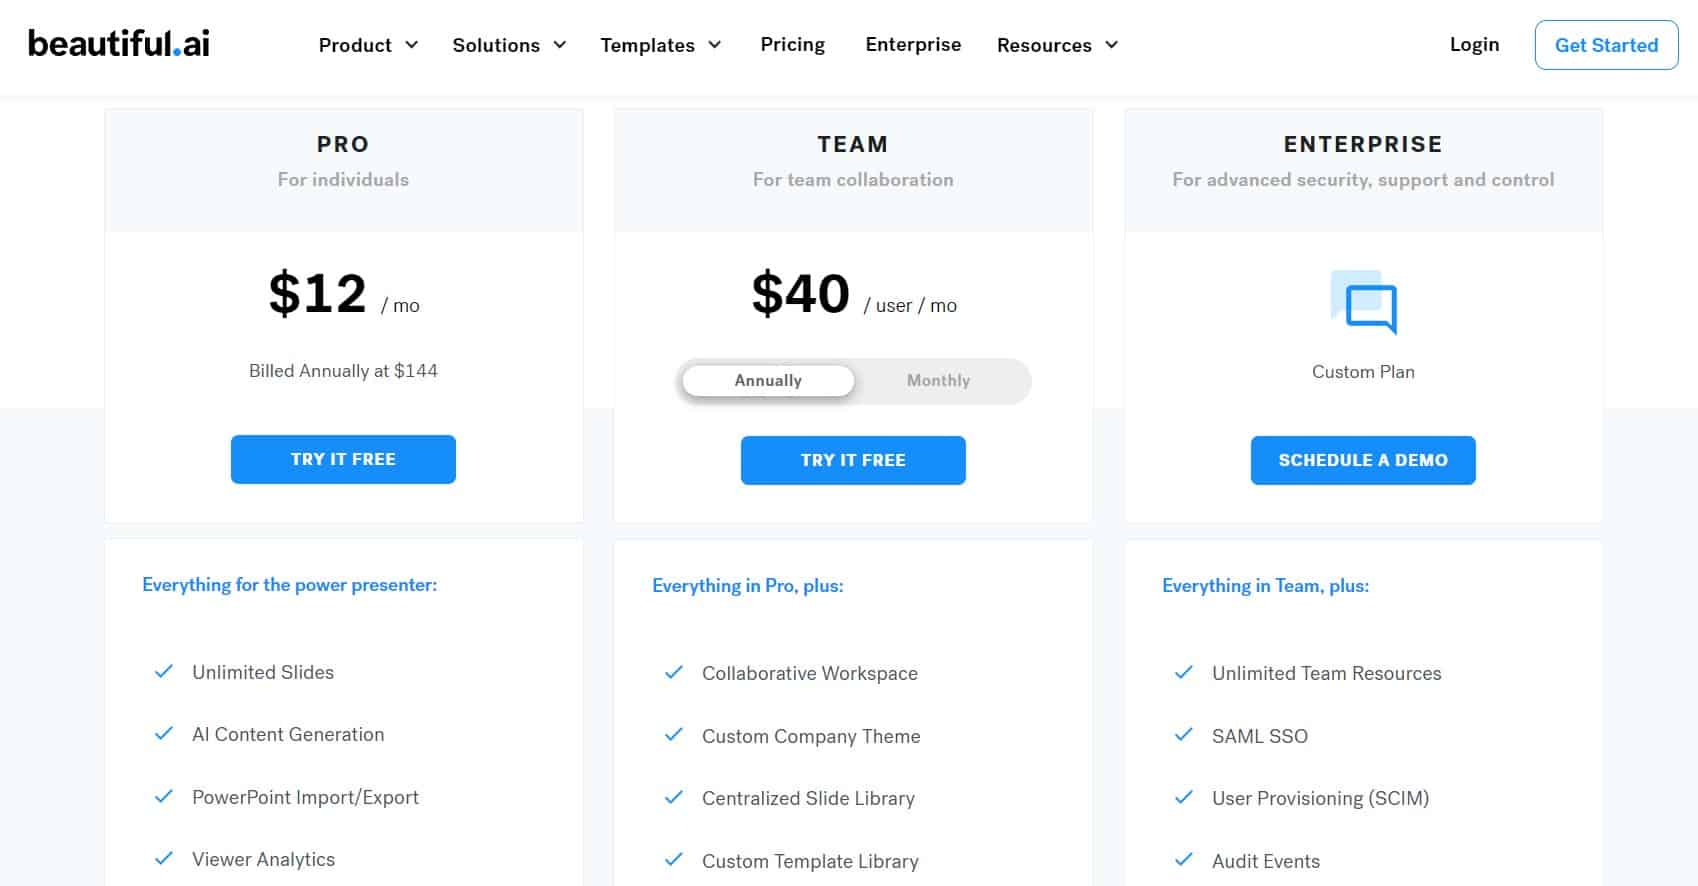The image size is (1698, 886).
Task: Click checkmark next to AI Content Generation
Action: (164, 734)
